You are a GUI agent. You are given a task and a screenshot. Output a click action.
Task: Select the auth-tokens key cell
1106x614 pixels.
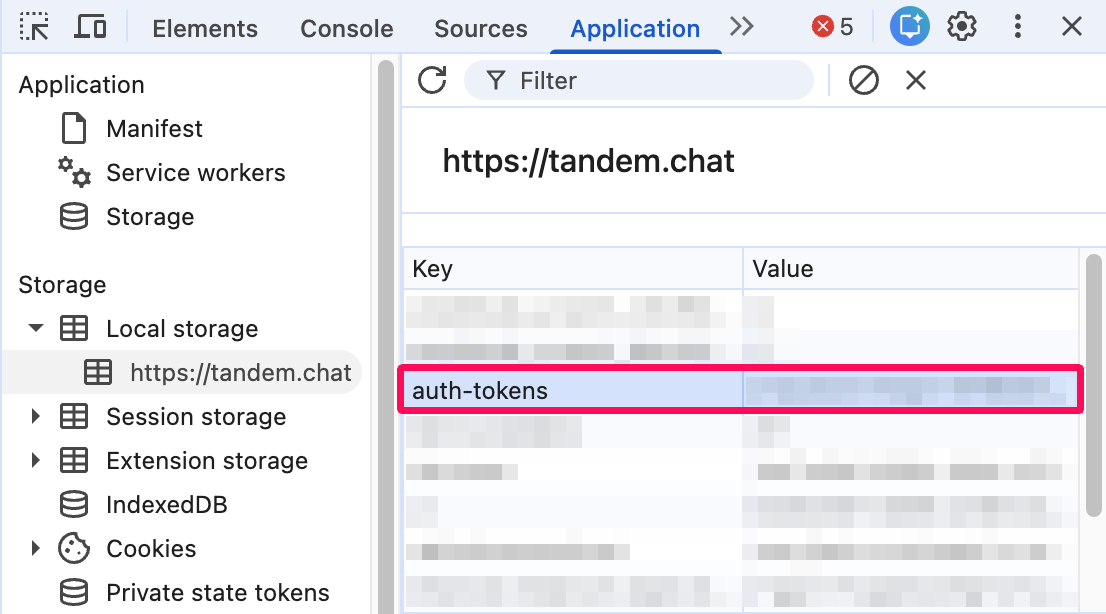click(x=573, y=390)
